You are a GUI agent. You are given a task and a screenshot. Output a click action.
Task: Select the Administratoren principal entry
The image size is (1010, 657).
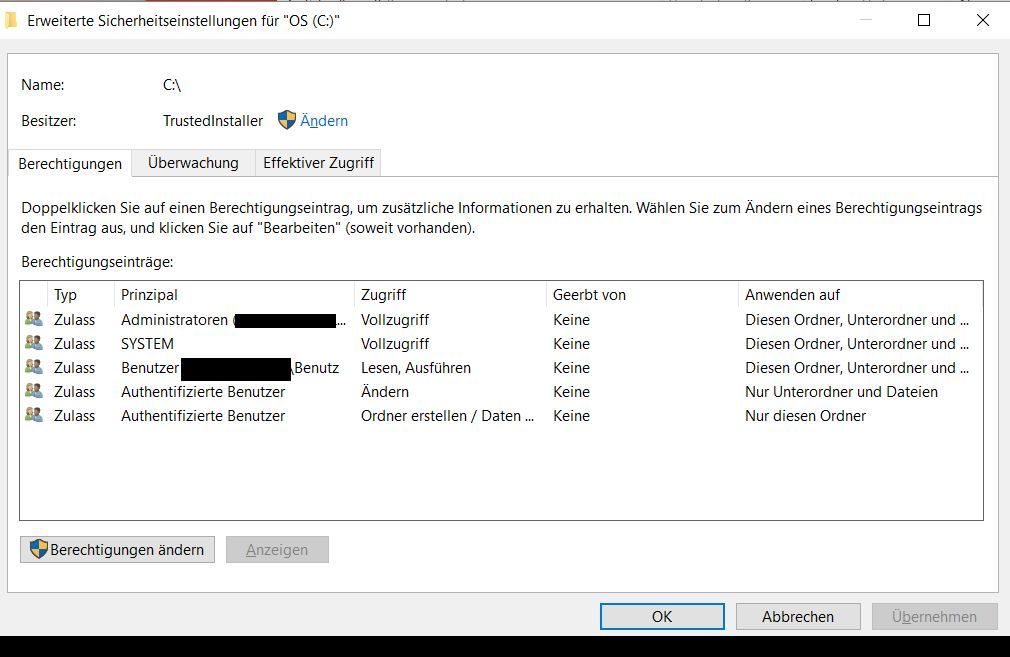click(x=500, y=319)
